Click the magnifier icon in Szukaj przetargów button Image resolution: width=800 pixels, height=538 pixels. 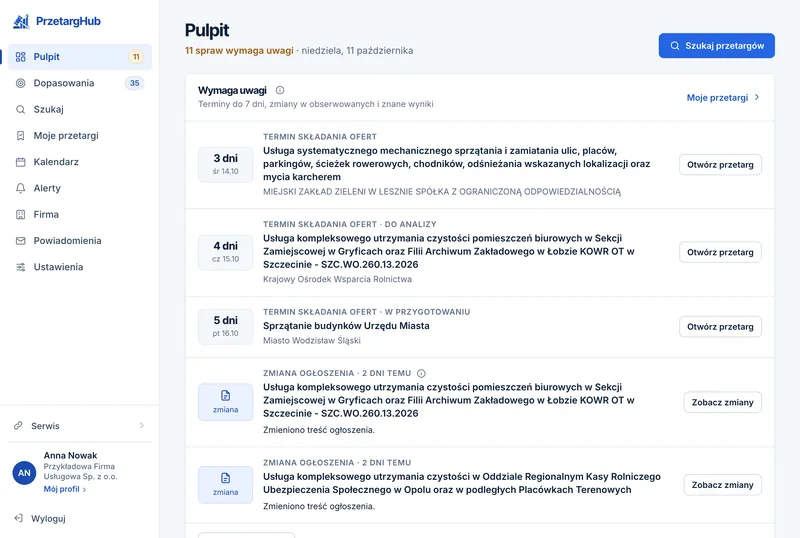pyautogui.click(x=674, y=45)
